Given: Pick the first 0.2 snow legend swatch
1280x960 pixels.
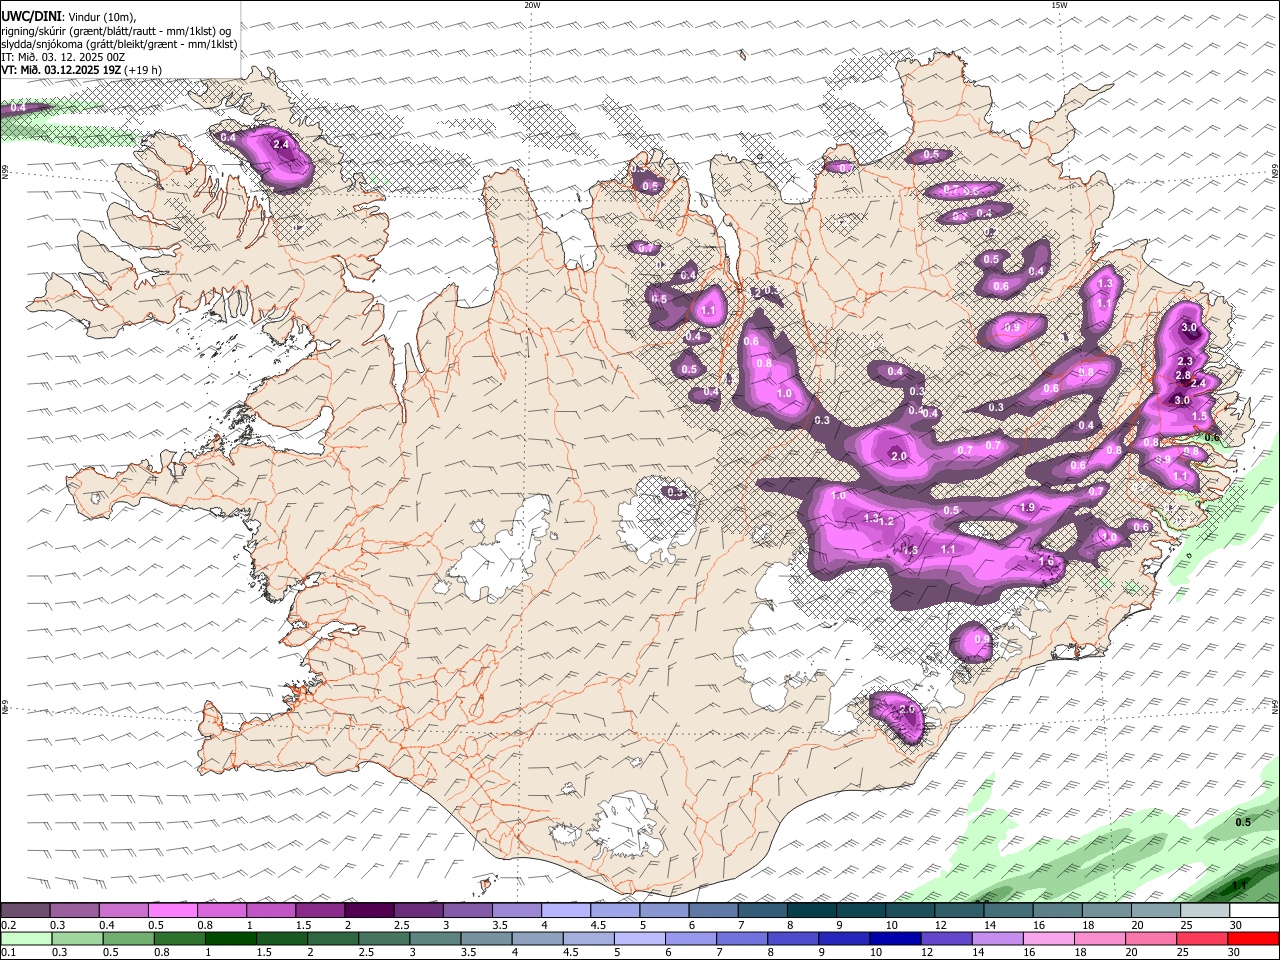Looking at the screenshot, I should coord(25,911).
